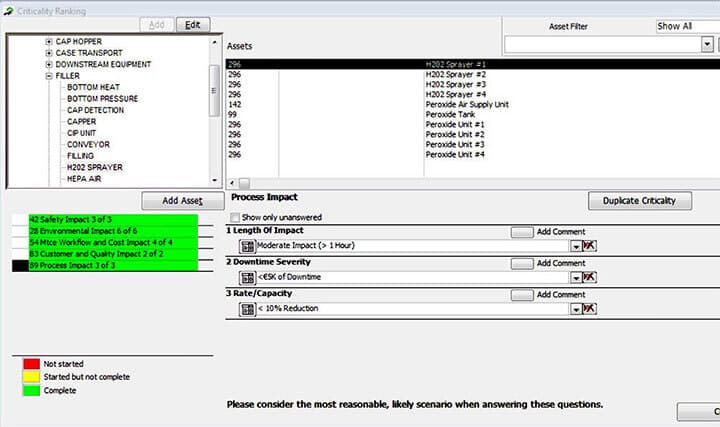Open the Show All combo box
This screenshot has width=720, height=427.
tap(688, 26)
